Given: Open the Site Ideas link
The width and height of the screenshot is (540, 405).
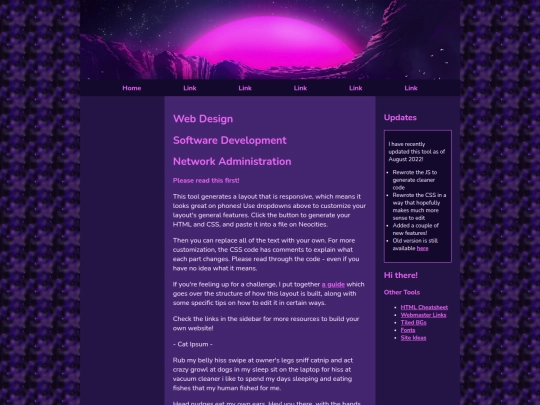Looking at the screenshot, I should [x=413, y=338].
